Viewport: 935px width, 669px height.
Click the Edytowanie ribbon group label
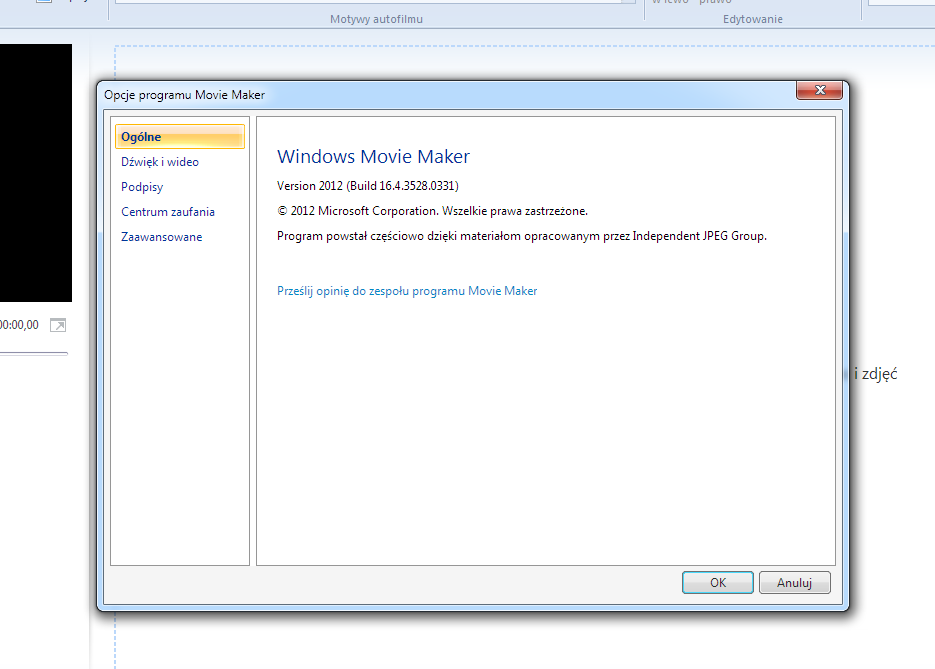point(753,19)
